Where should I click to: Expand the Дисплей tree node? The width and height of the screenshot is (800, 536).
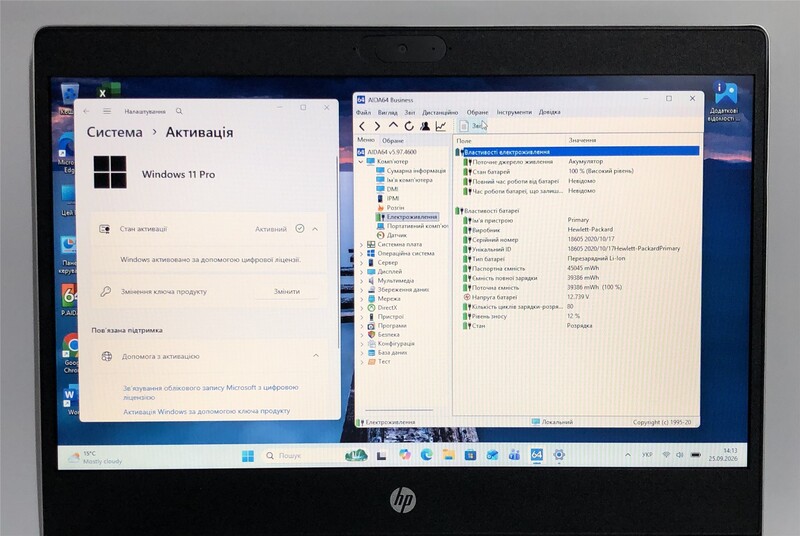361,272
